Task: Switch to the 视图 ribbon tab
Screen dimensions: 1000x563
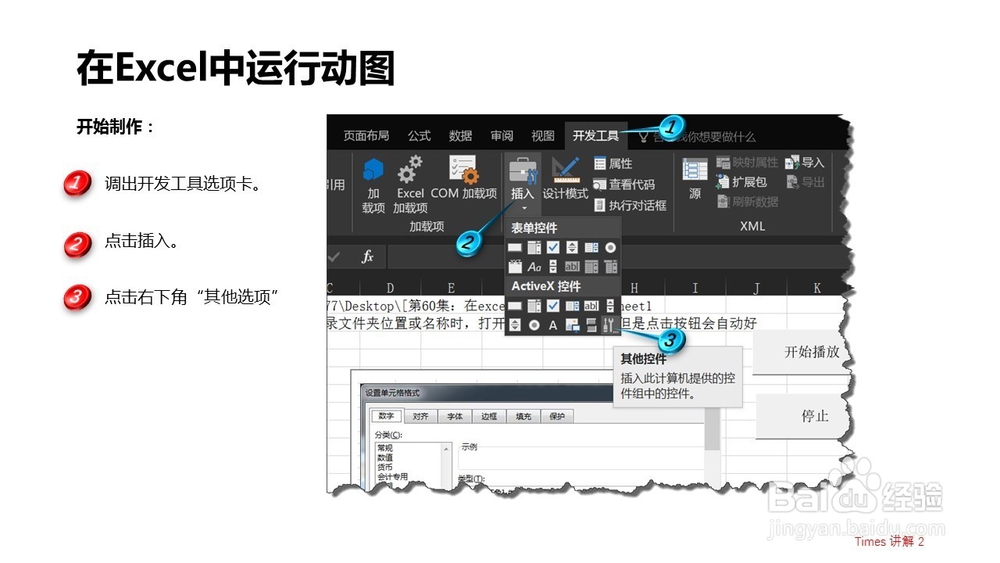Action: [x=543, y=136]
